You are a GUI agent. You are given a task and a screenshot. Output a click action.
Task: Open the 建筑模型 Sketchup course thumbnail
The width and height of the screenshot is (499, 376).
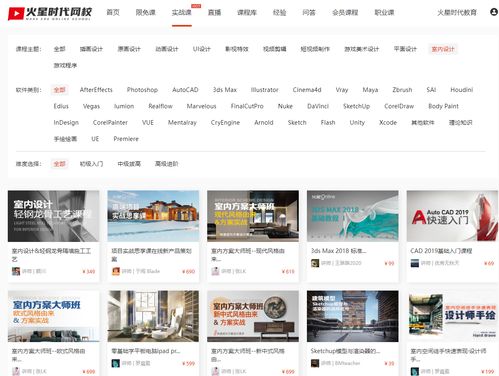352,316
